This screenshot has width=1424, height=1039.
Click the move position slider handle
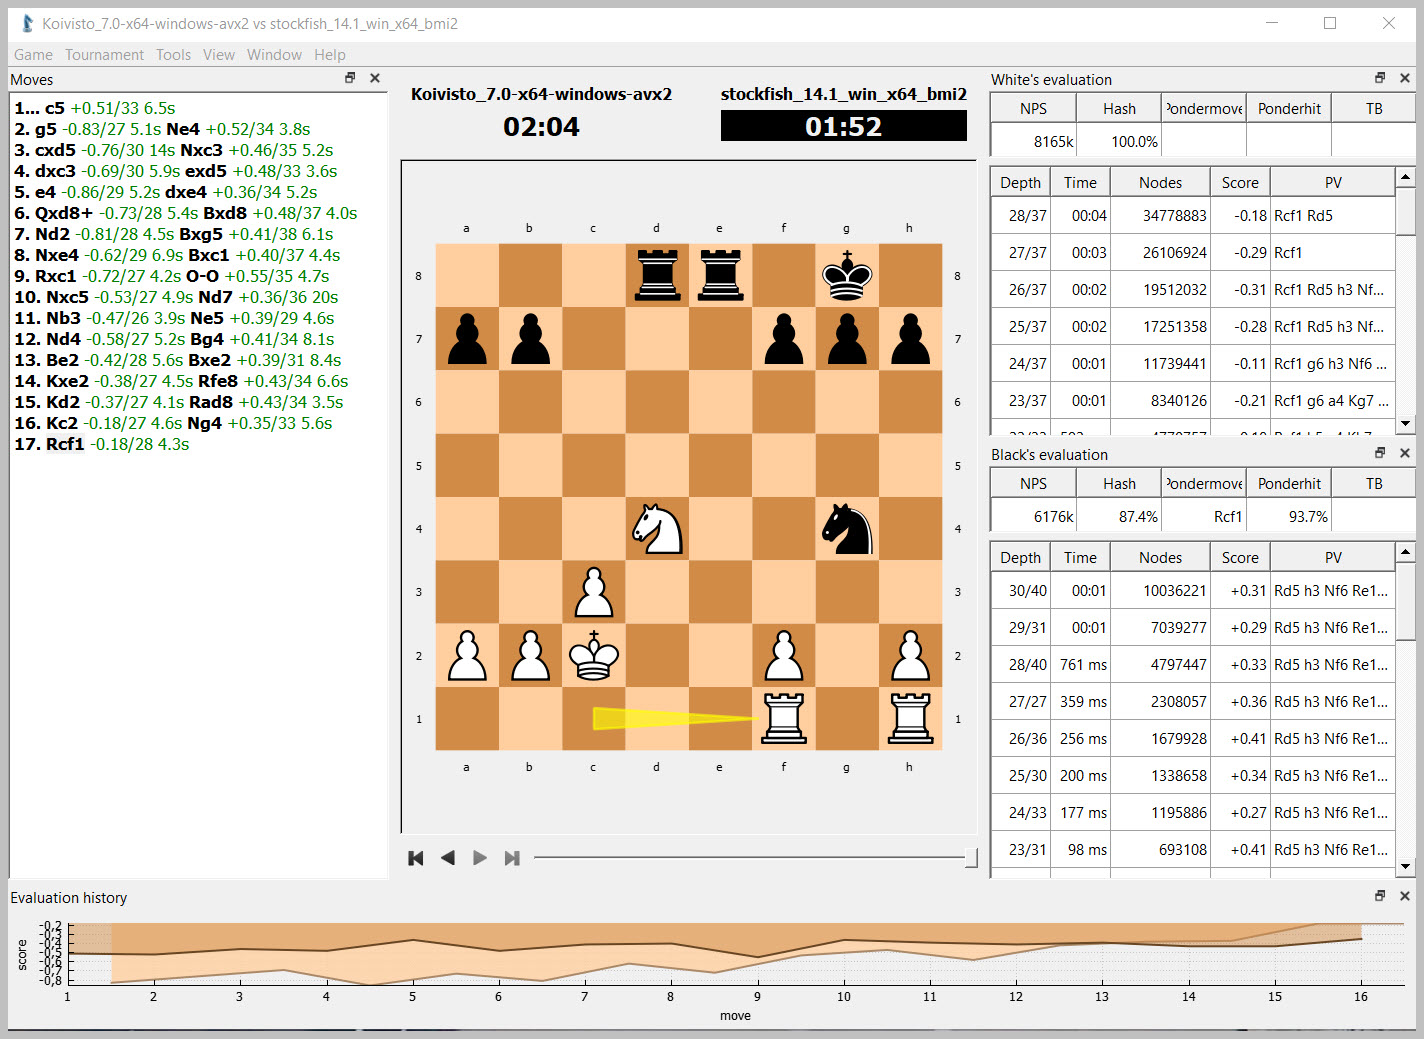(971, 857)
